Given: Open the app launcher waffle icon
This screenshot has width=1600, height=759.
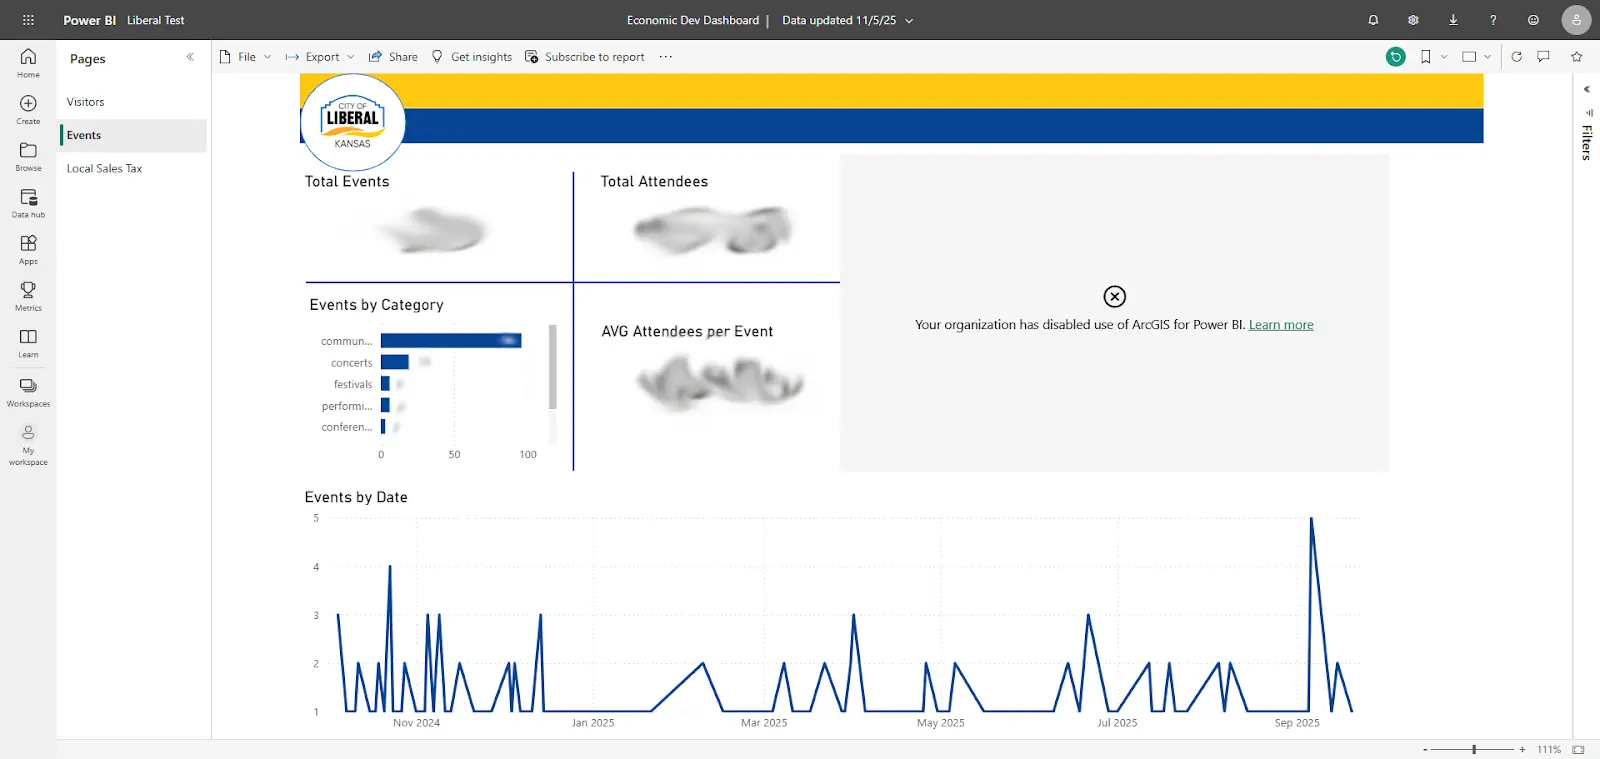Looking at the screenshot, I should pos(28,20).
